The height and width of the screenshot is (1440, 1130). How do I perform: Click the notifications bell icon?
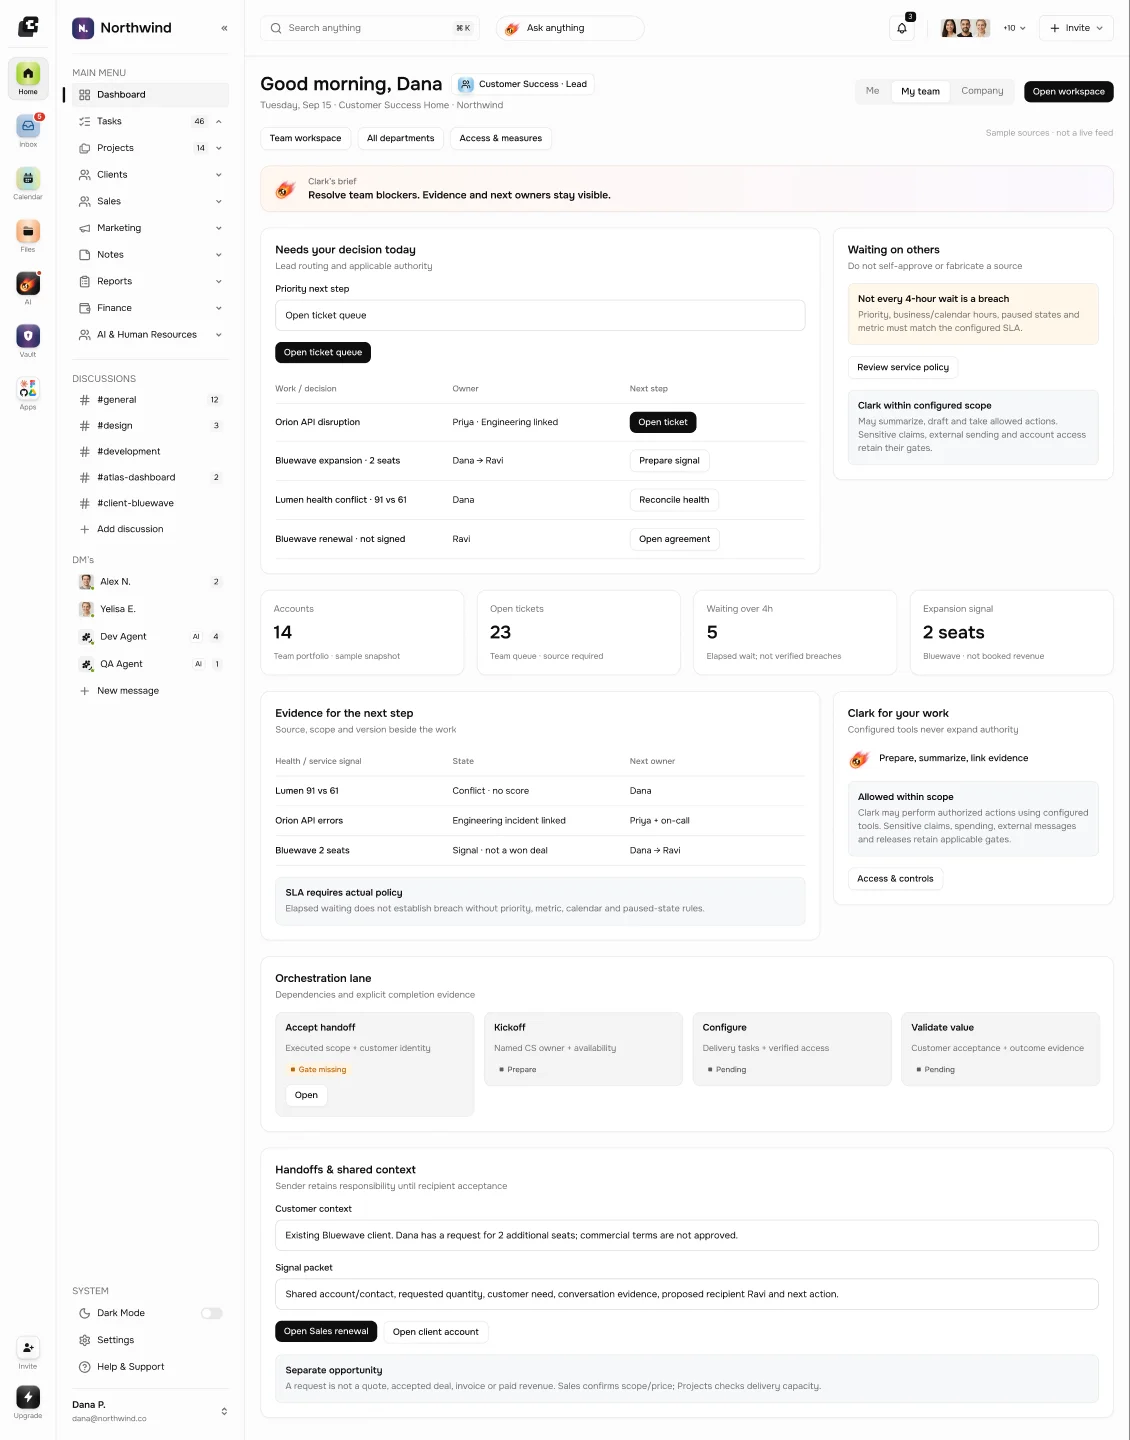pos(902,28)
